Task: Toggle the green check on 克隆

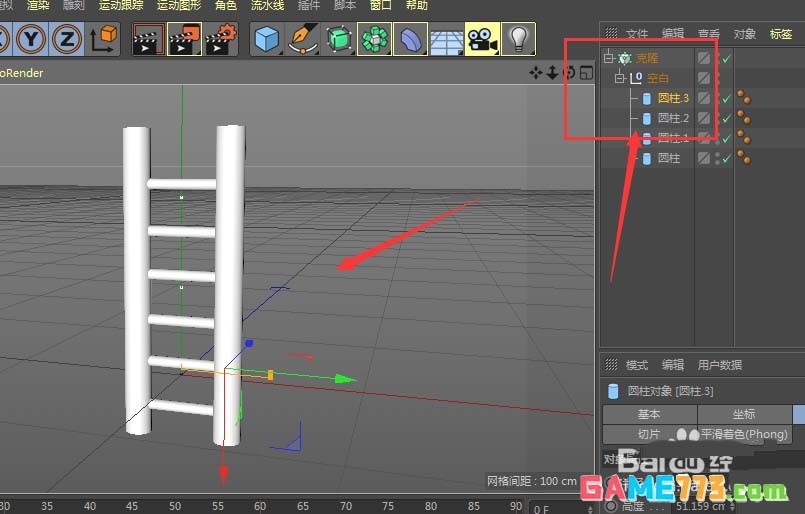Action: tap(726, 59)
